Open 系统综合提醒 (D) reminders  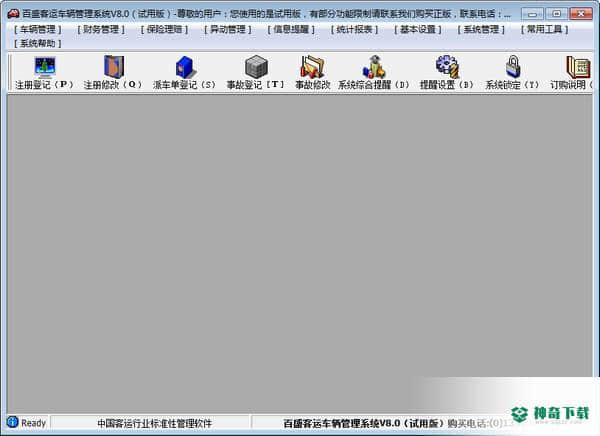[374, 73]
